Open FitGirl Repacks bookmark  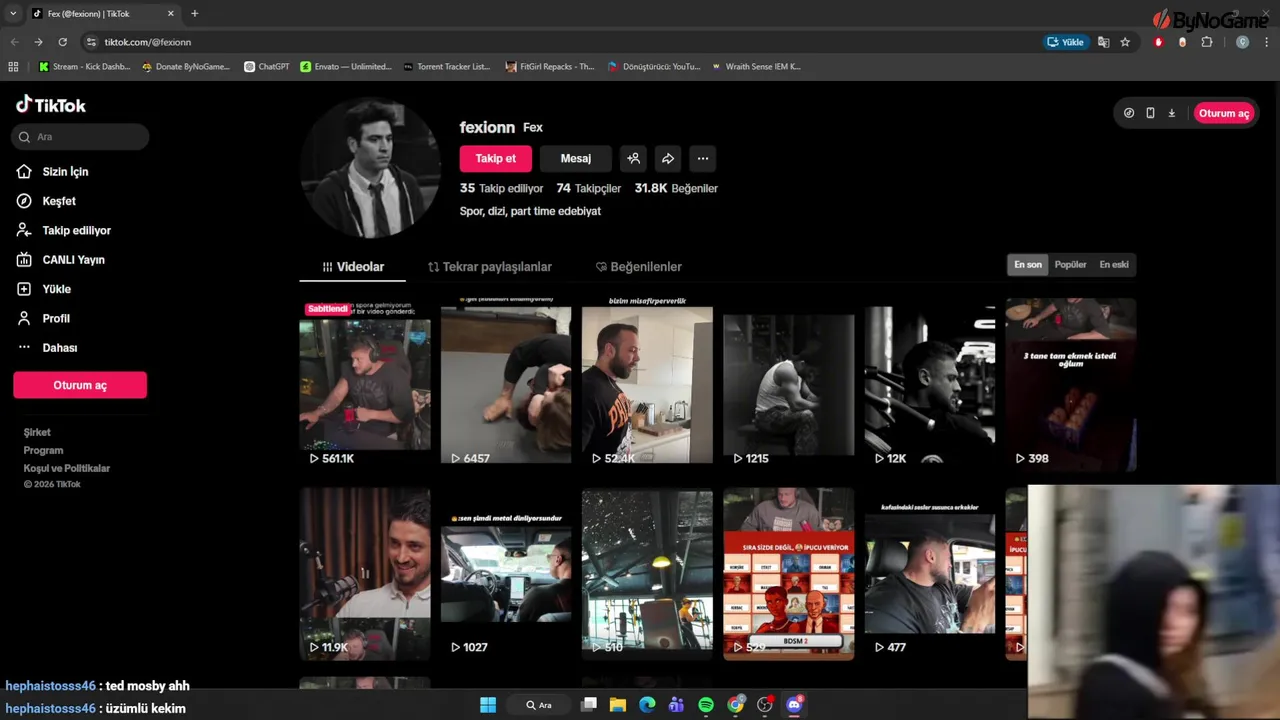[x=550, y=67]
